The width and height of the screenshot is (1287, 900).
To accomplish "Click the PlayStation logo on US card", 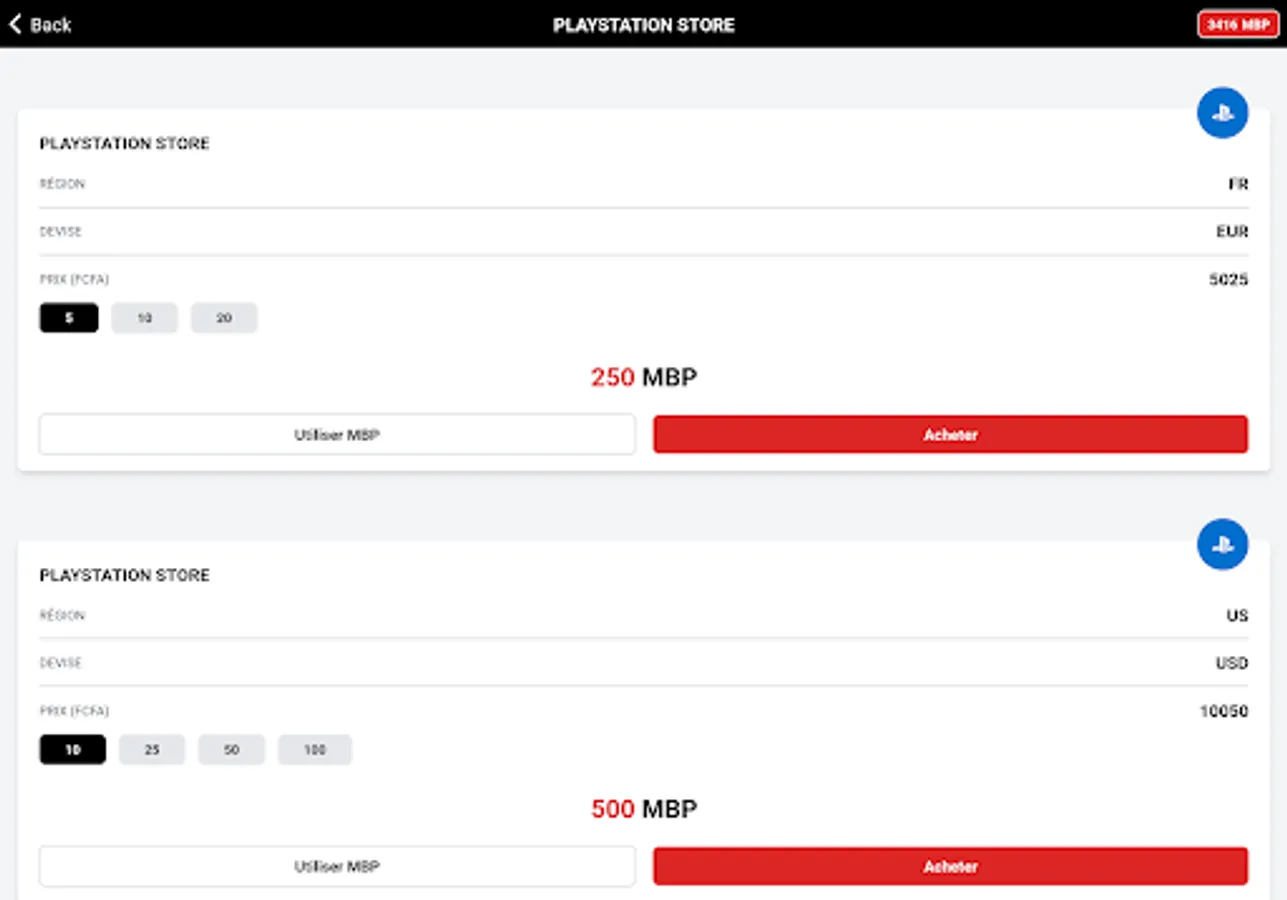I will point(1222,545).
